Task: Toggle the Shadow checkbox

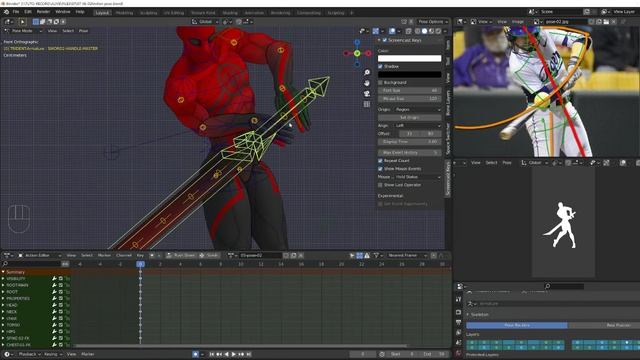Action: (380, 66)
